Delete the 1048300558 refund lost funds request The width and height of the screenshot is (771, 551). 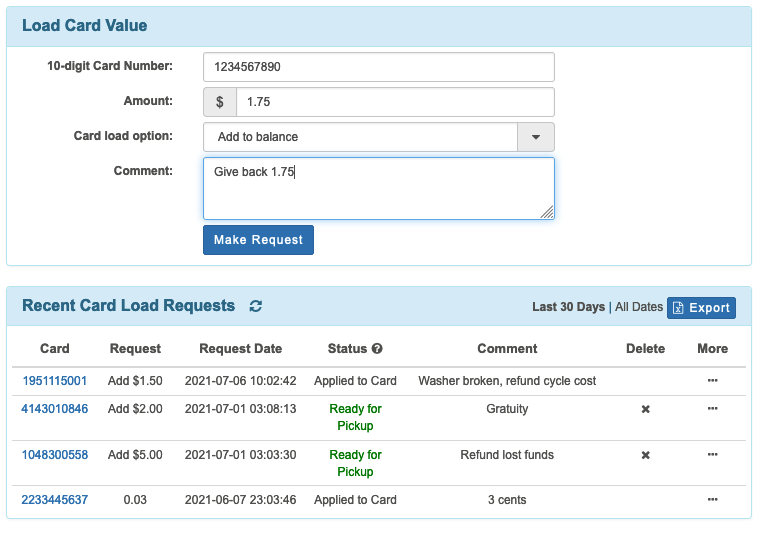click(645, 455)
